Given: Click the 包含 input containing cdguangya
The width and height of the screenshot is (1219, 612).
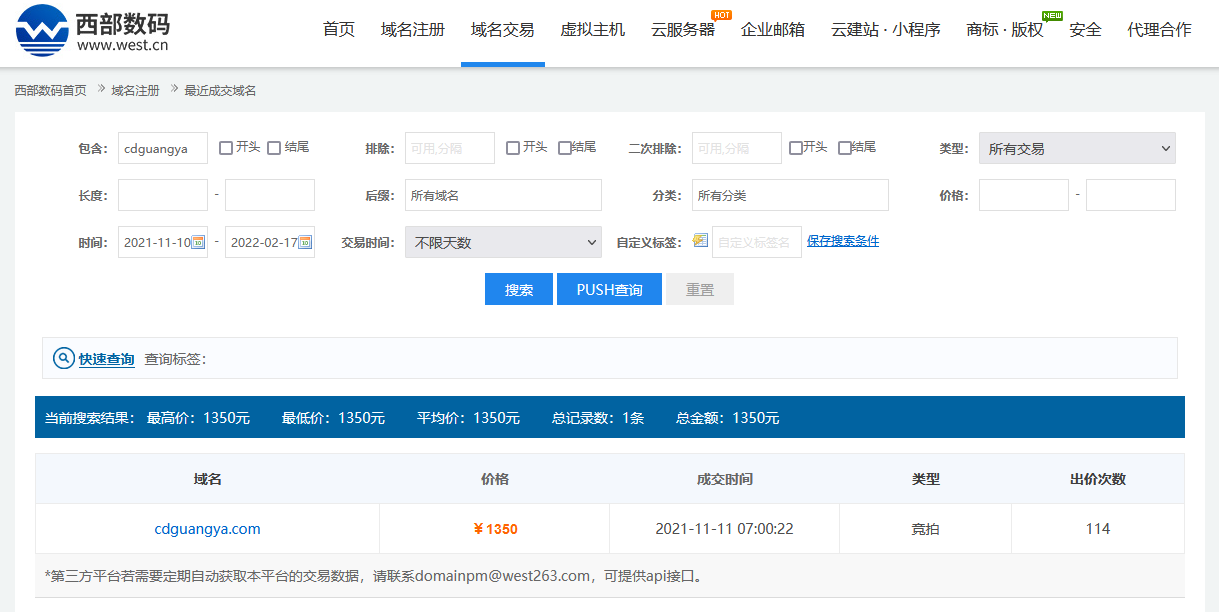Looking at the screenshot, I should tap(161, 148).
